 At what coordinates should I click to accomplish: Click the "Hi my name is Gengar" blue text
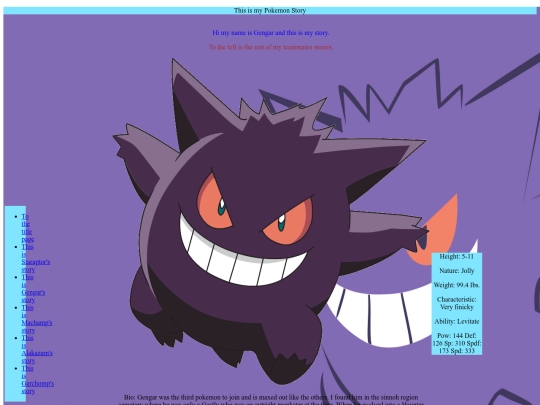pyautogui.click(x=271, y=33)
